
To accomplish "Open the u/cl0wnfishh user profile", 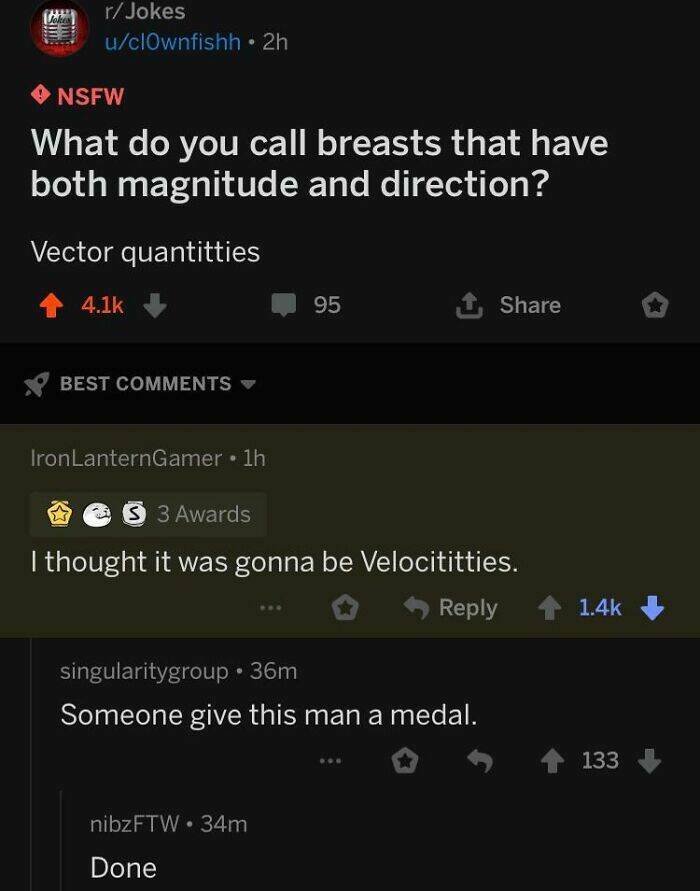I will (173, 41).
